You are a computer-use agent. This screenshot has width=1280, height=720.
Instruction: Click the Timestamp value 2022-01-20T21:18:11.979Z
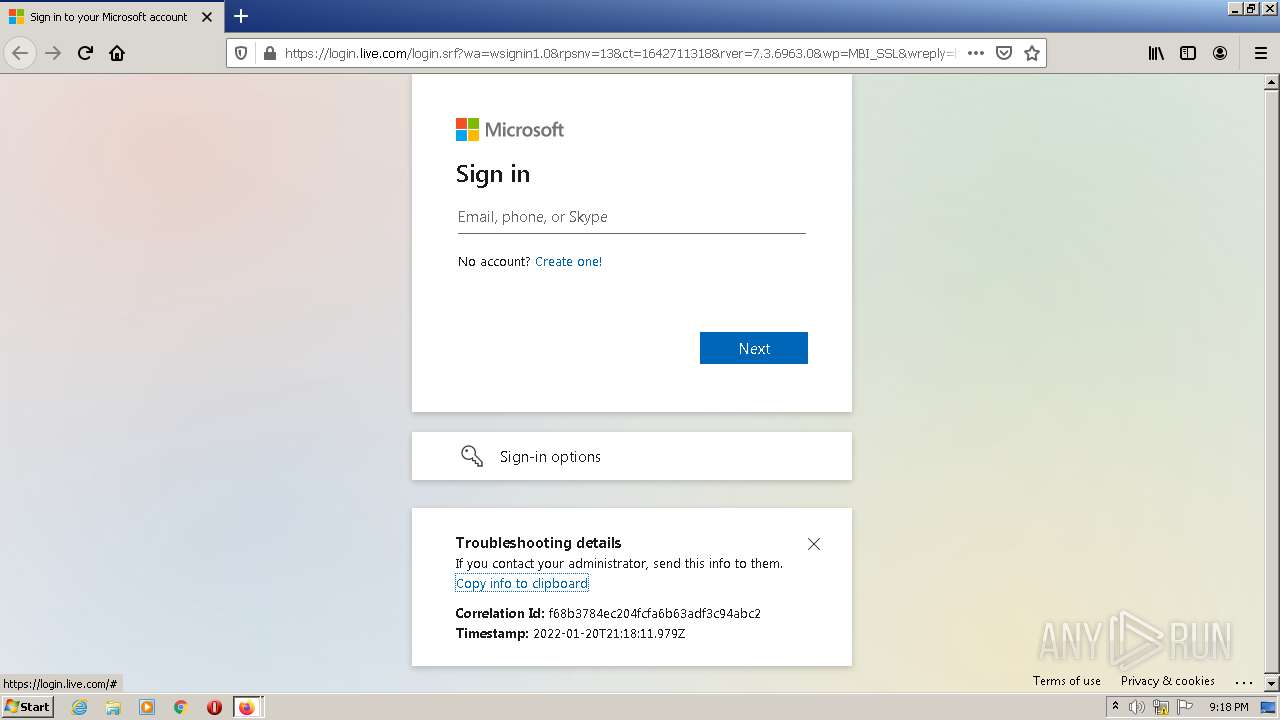pos(609,634)
